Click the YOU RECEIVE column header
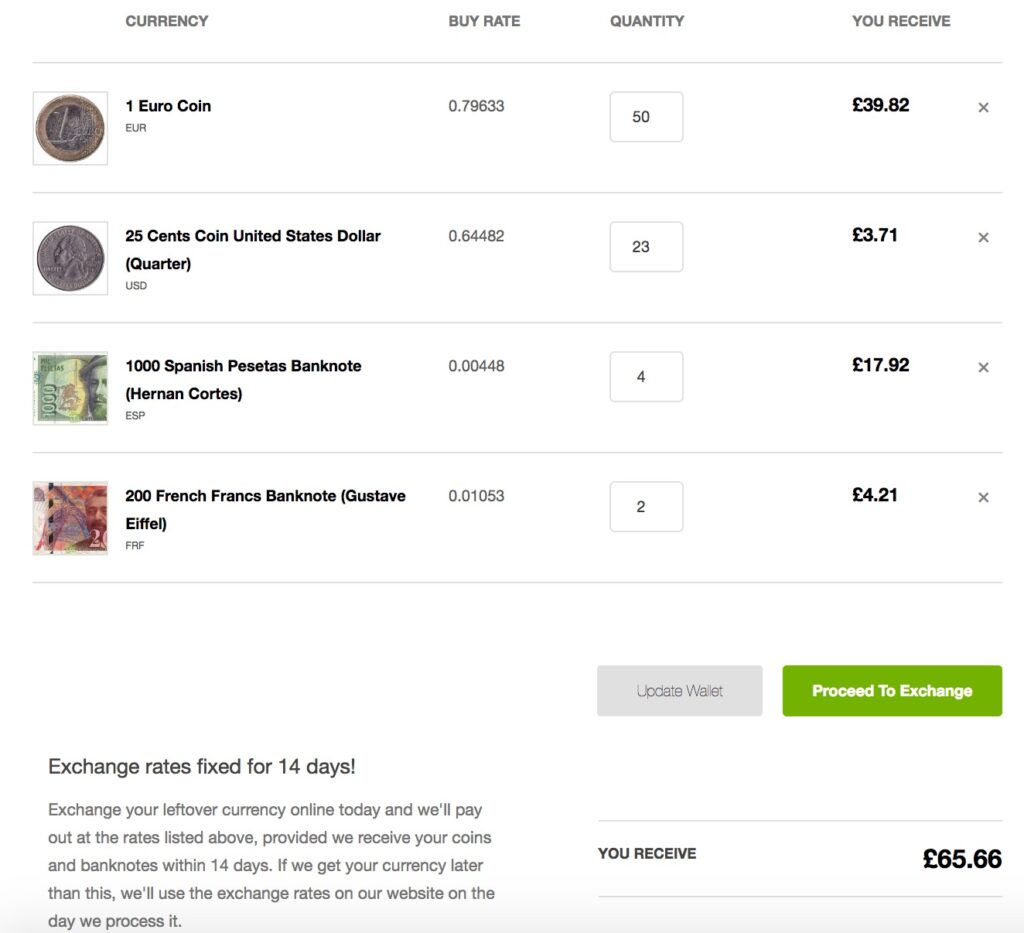Screen dimensions: 1024x933 click(900, 20)
